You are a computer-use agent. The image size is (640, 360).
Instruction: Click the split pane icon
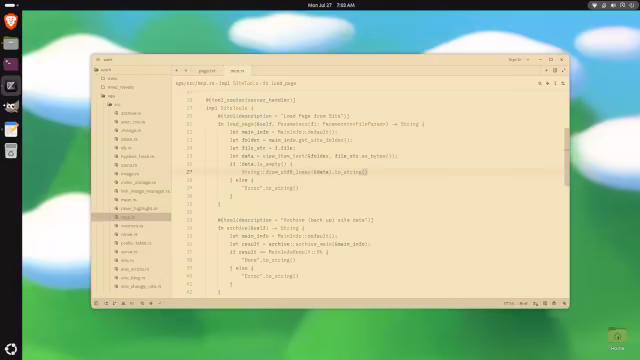(x=555, y=71)
